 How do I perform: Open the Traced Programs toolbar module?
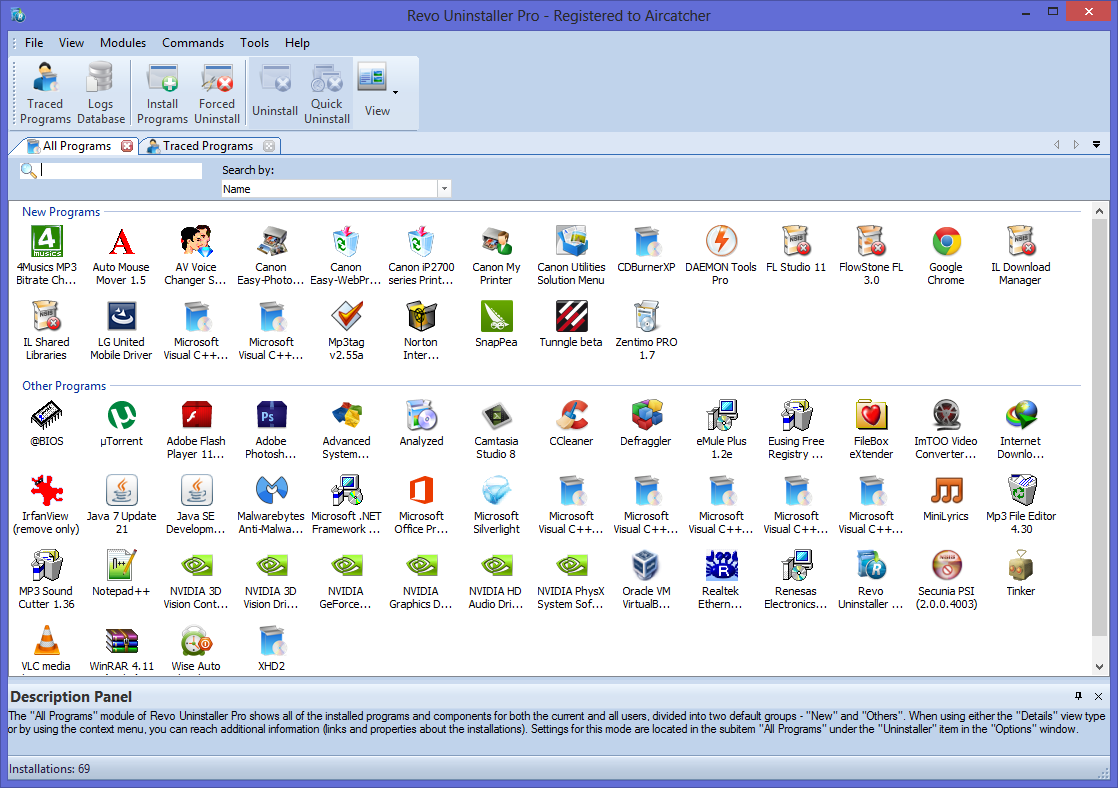[45, 93]
